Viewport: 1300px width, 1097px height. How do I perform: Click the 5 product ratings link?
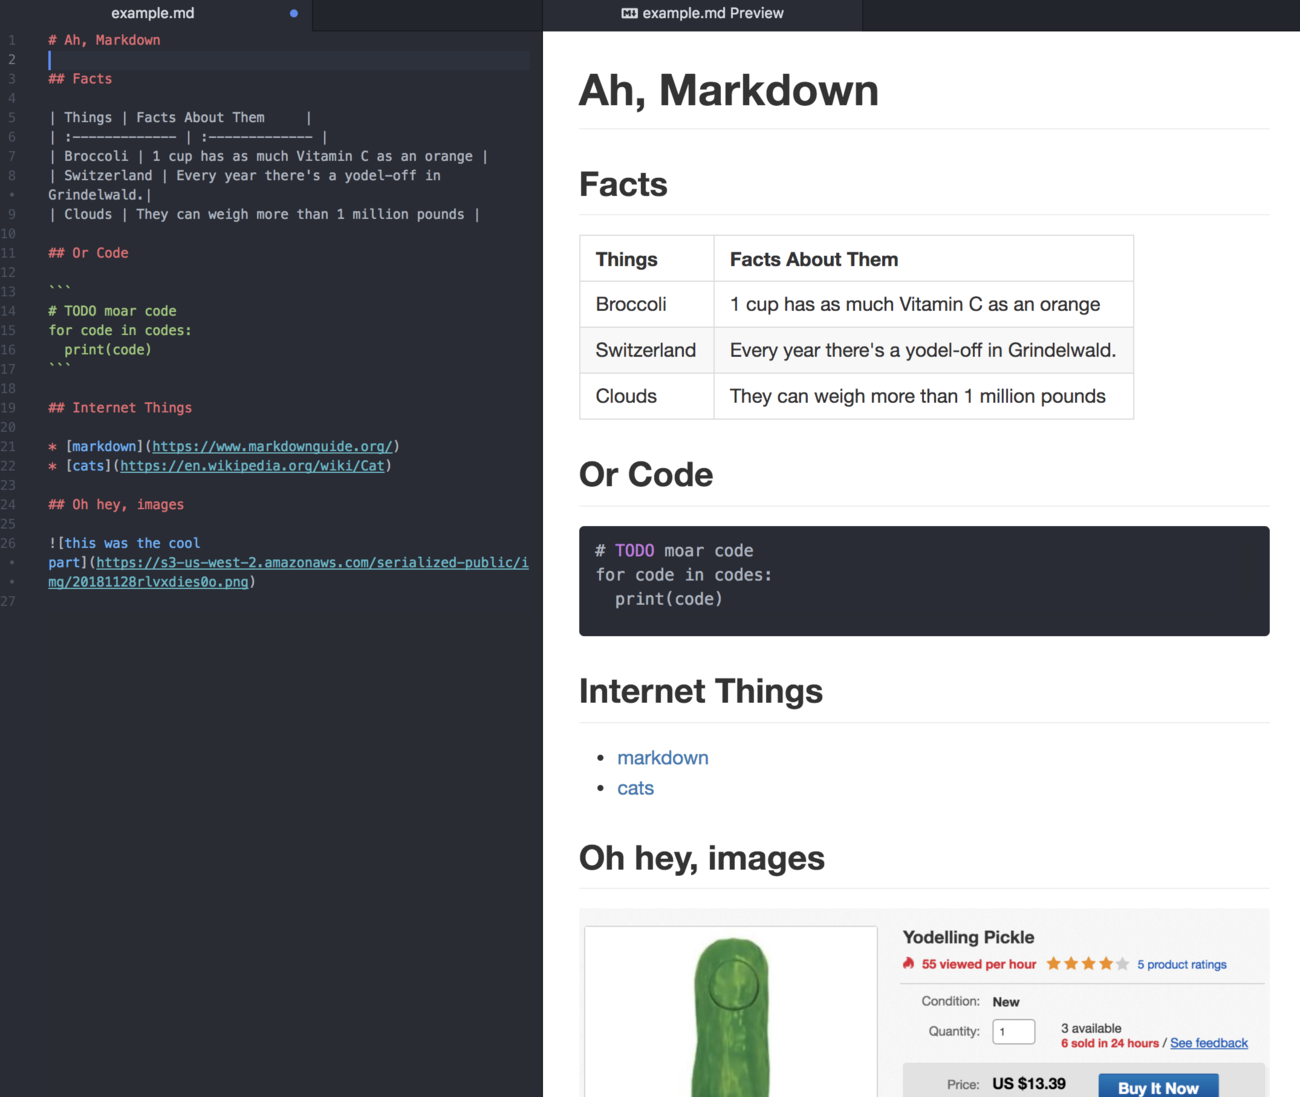(1181, 965)
